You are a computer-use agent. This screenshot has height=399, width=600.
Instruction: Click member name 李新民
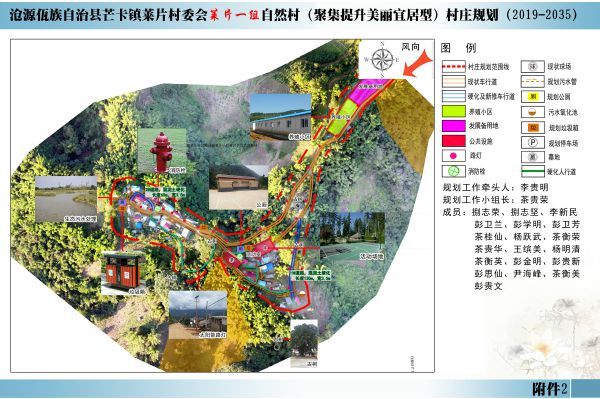(563, 212)
